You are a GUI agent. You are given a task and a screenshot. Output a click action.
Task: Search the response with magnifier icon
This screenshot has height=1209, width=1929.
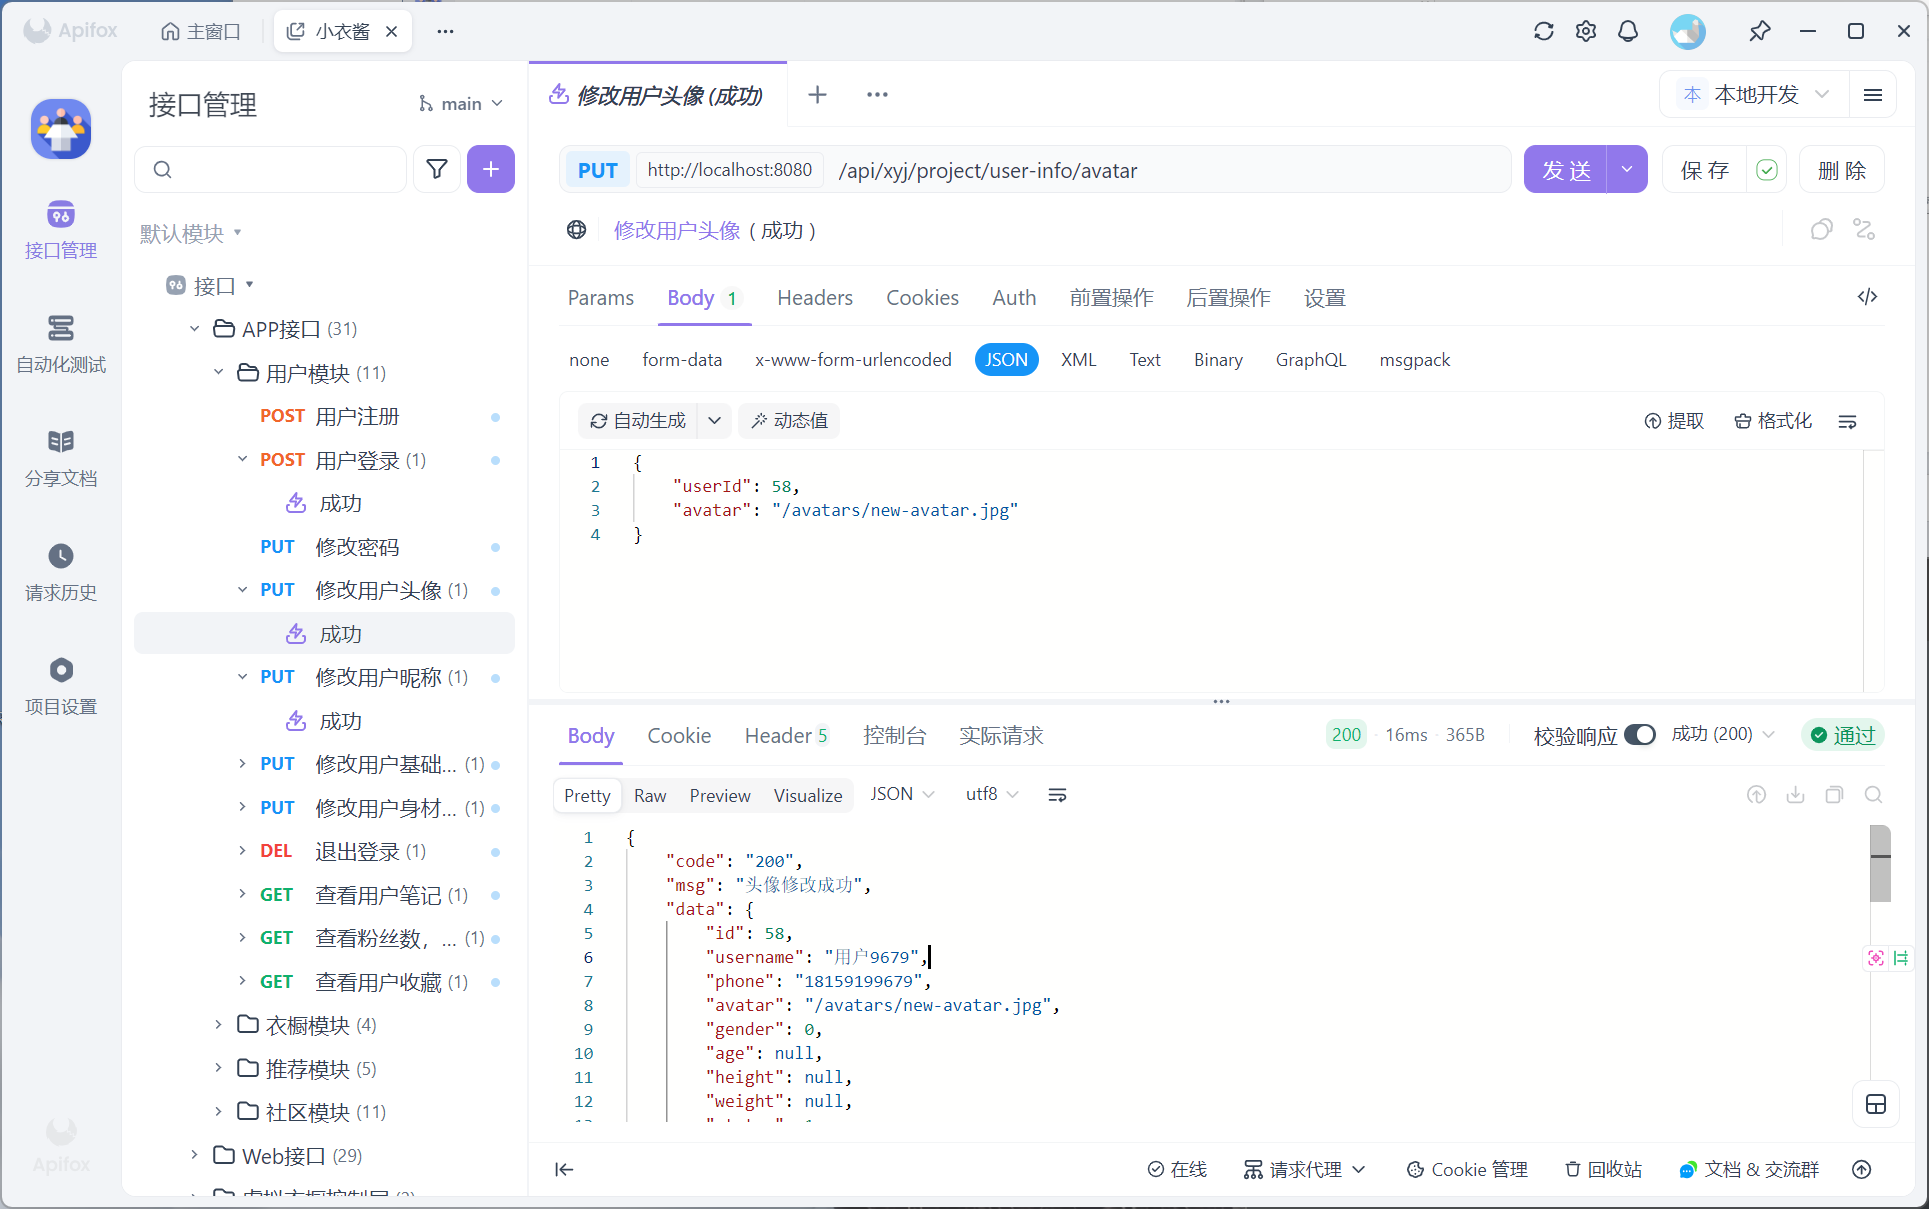(x=1873, y=795)
